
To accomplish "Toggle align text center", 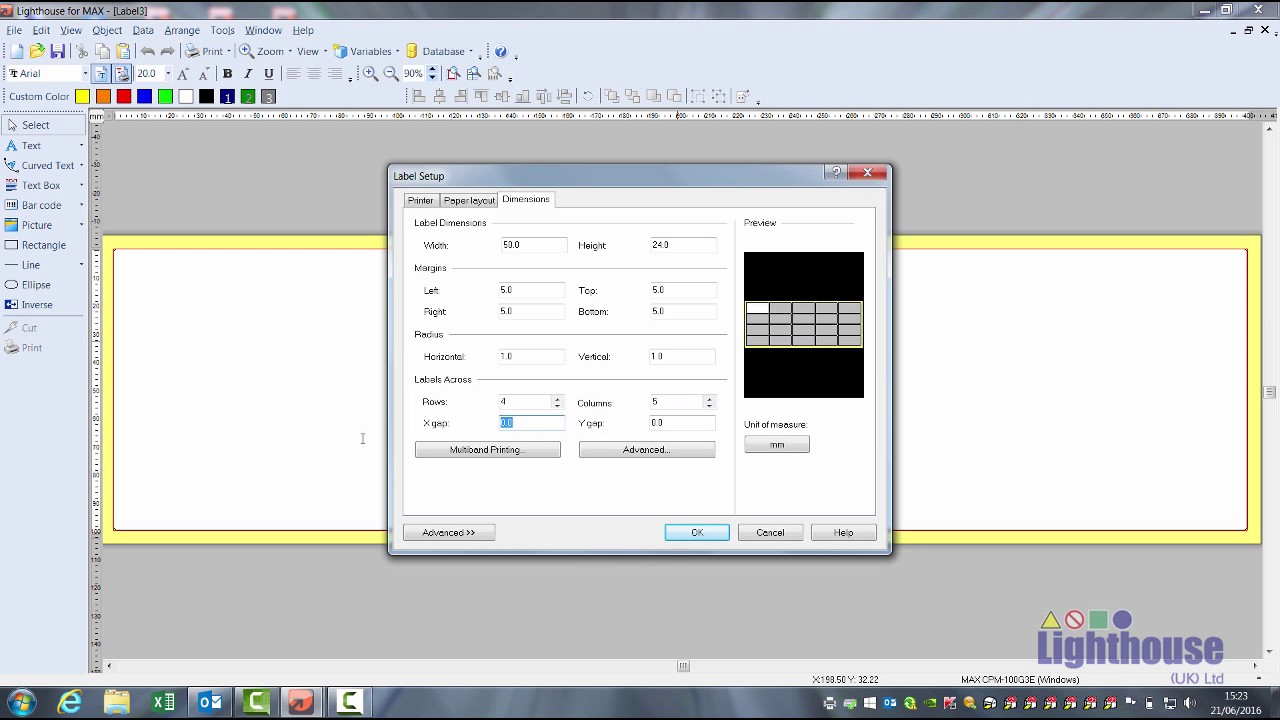I will 314,74.
